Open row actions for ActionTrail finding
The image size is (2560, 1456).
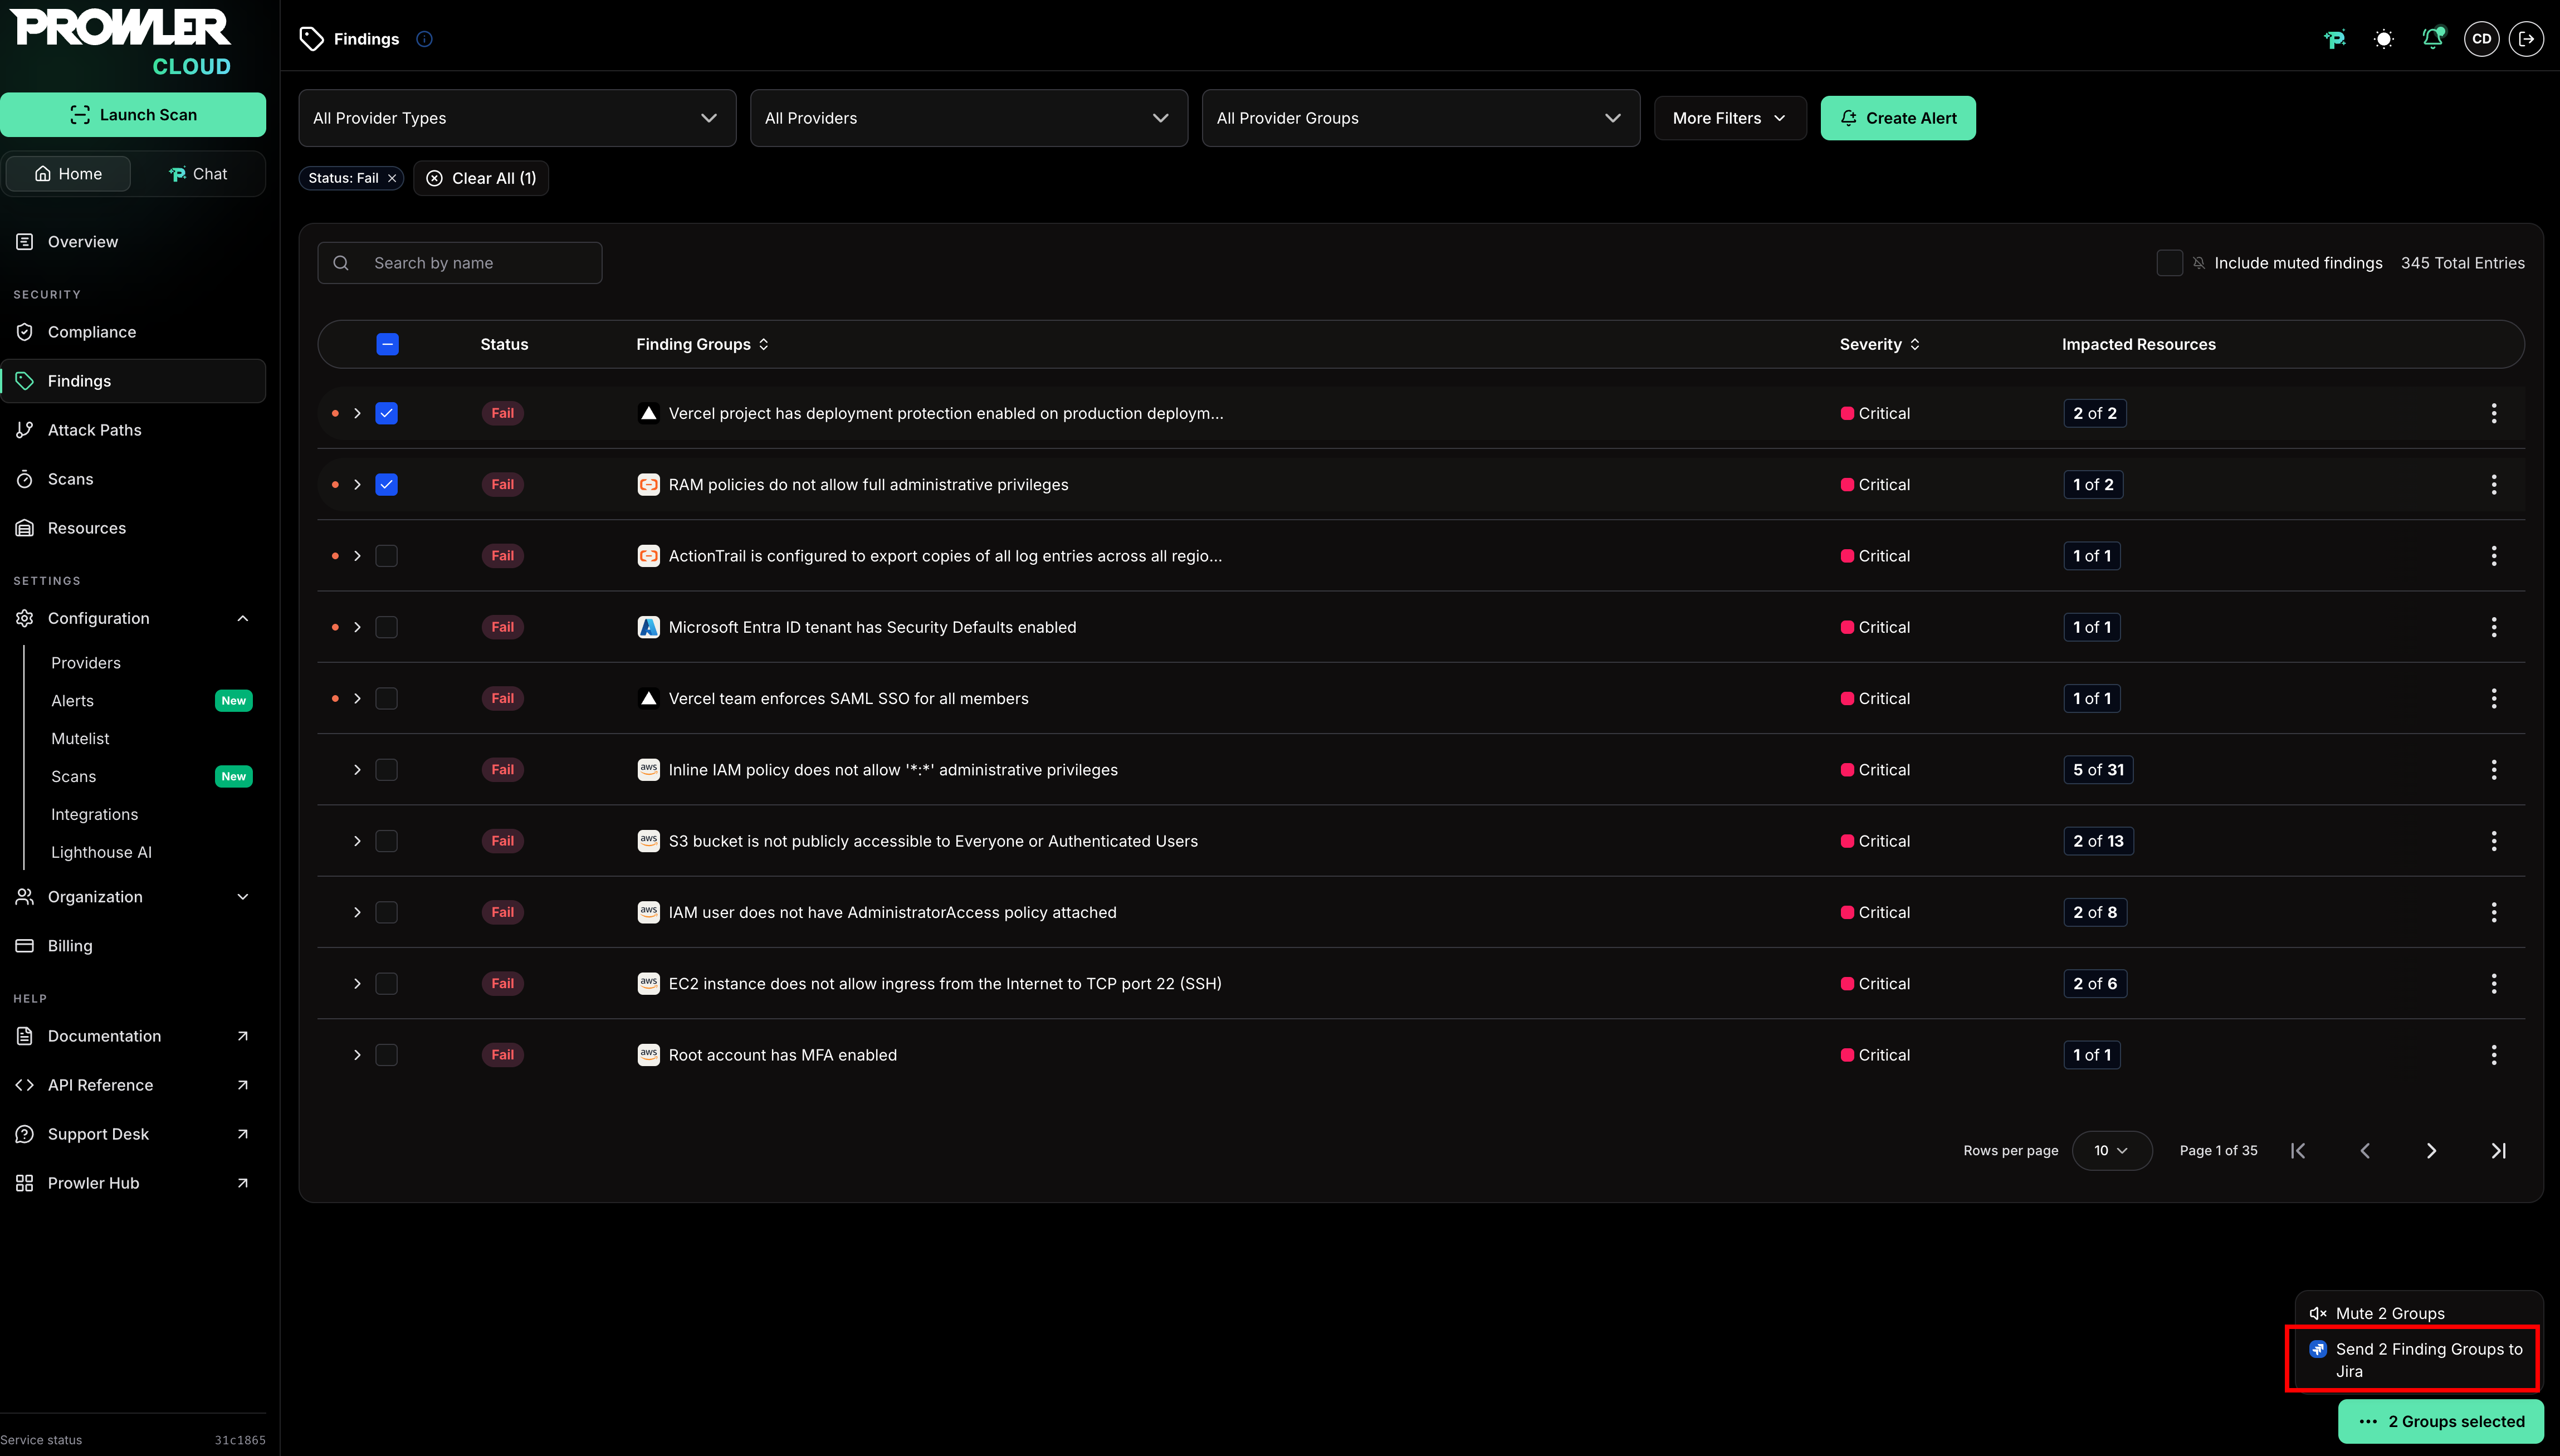click(x=2494, y=556)
